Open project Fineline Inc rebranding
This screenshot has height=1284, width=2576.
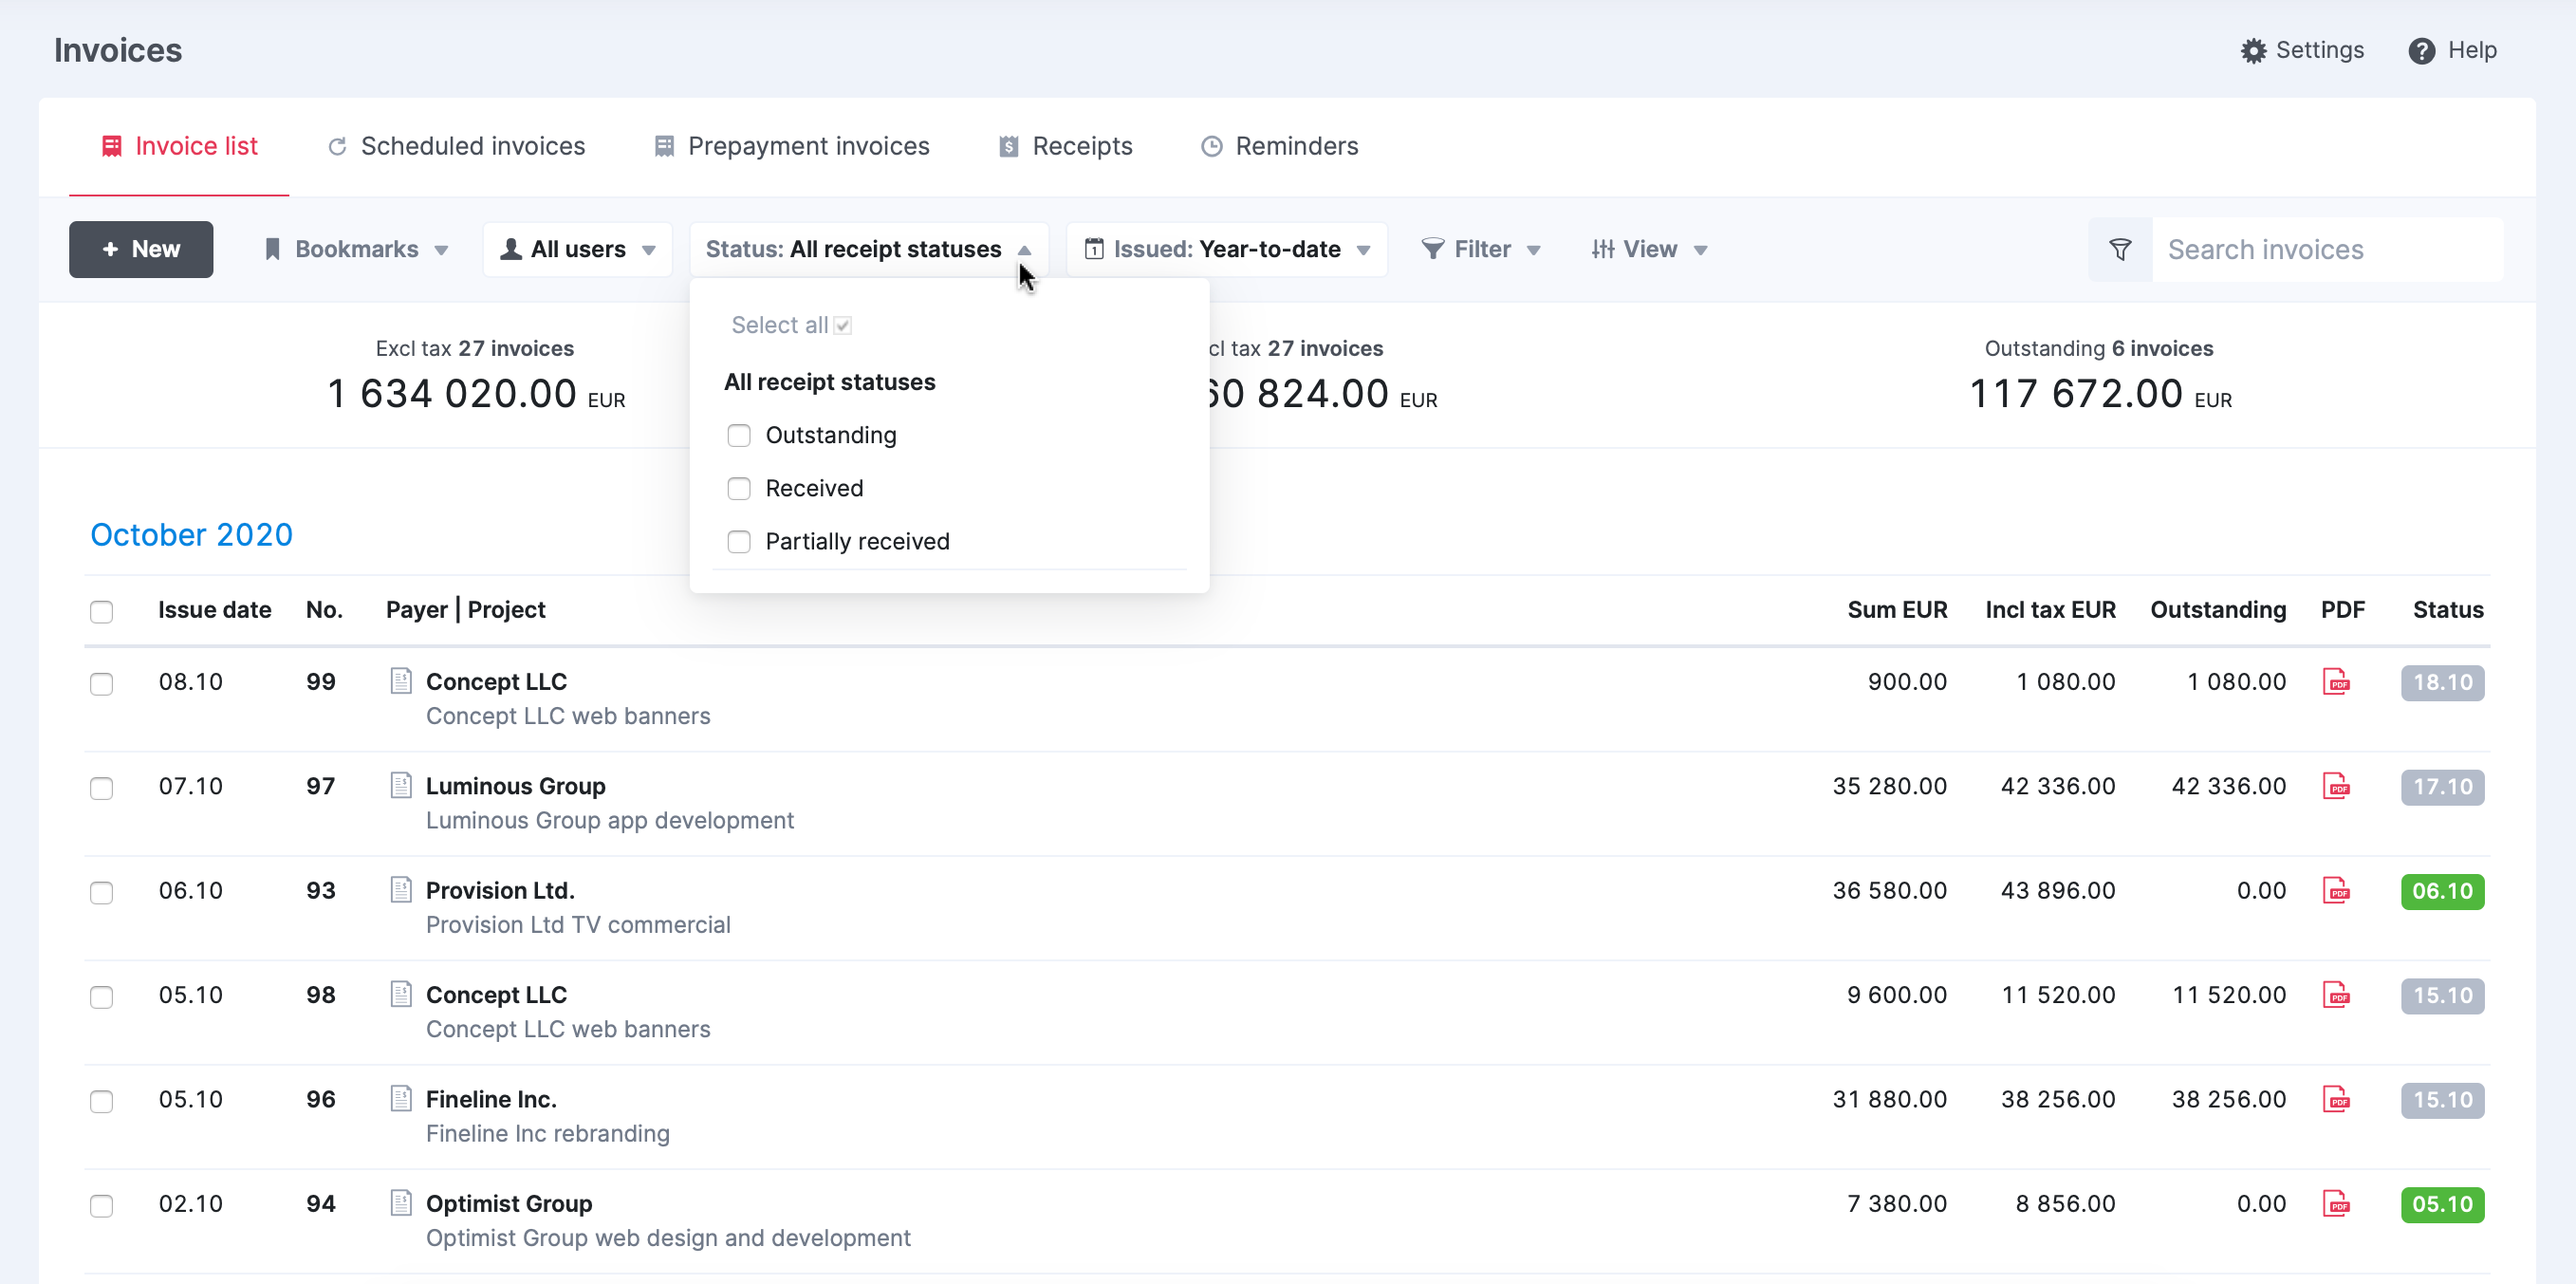point(548,1133)
